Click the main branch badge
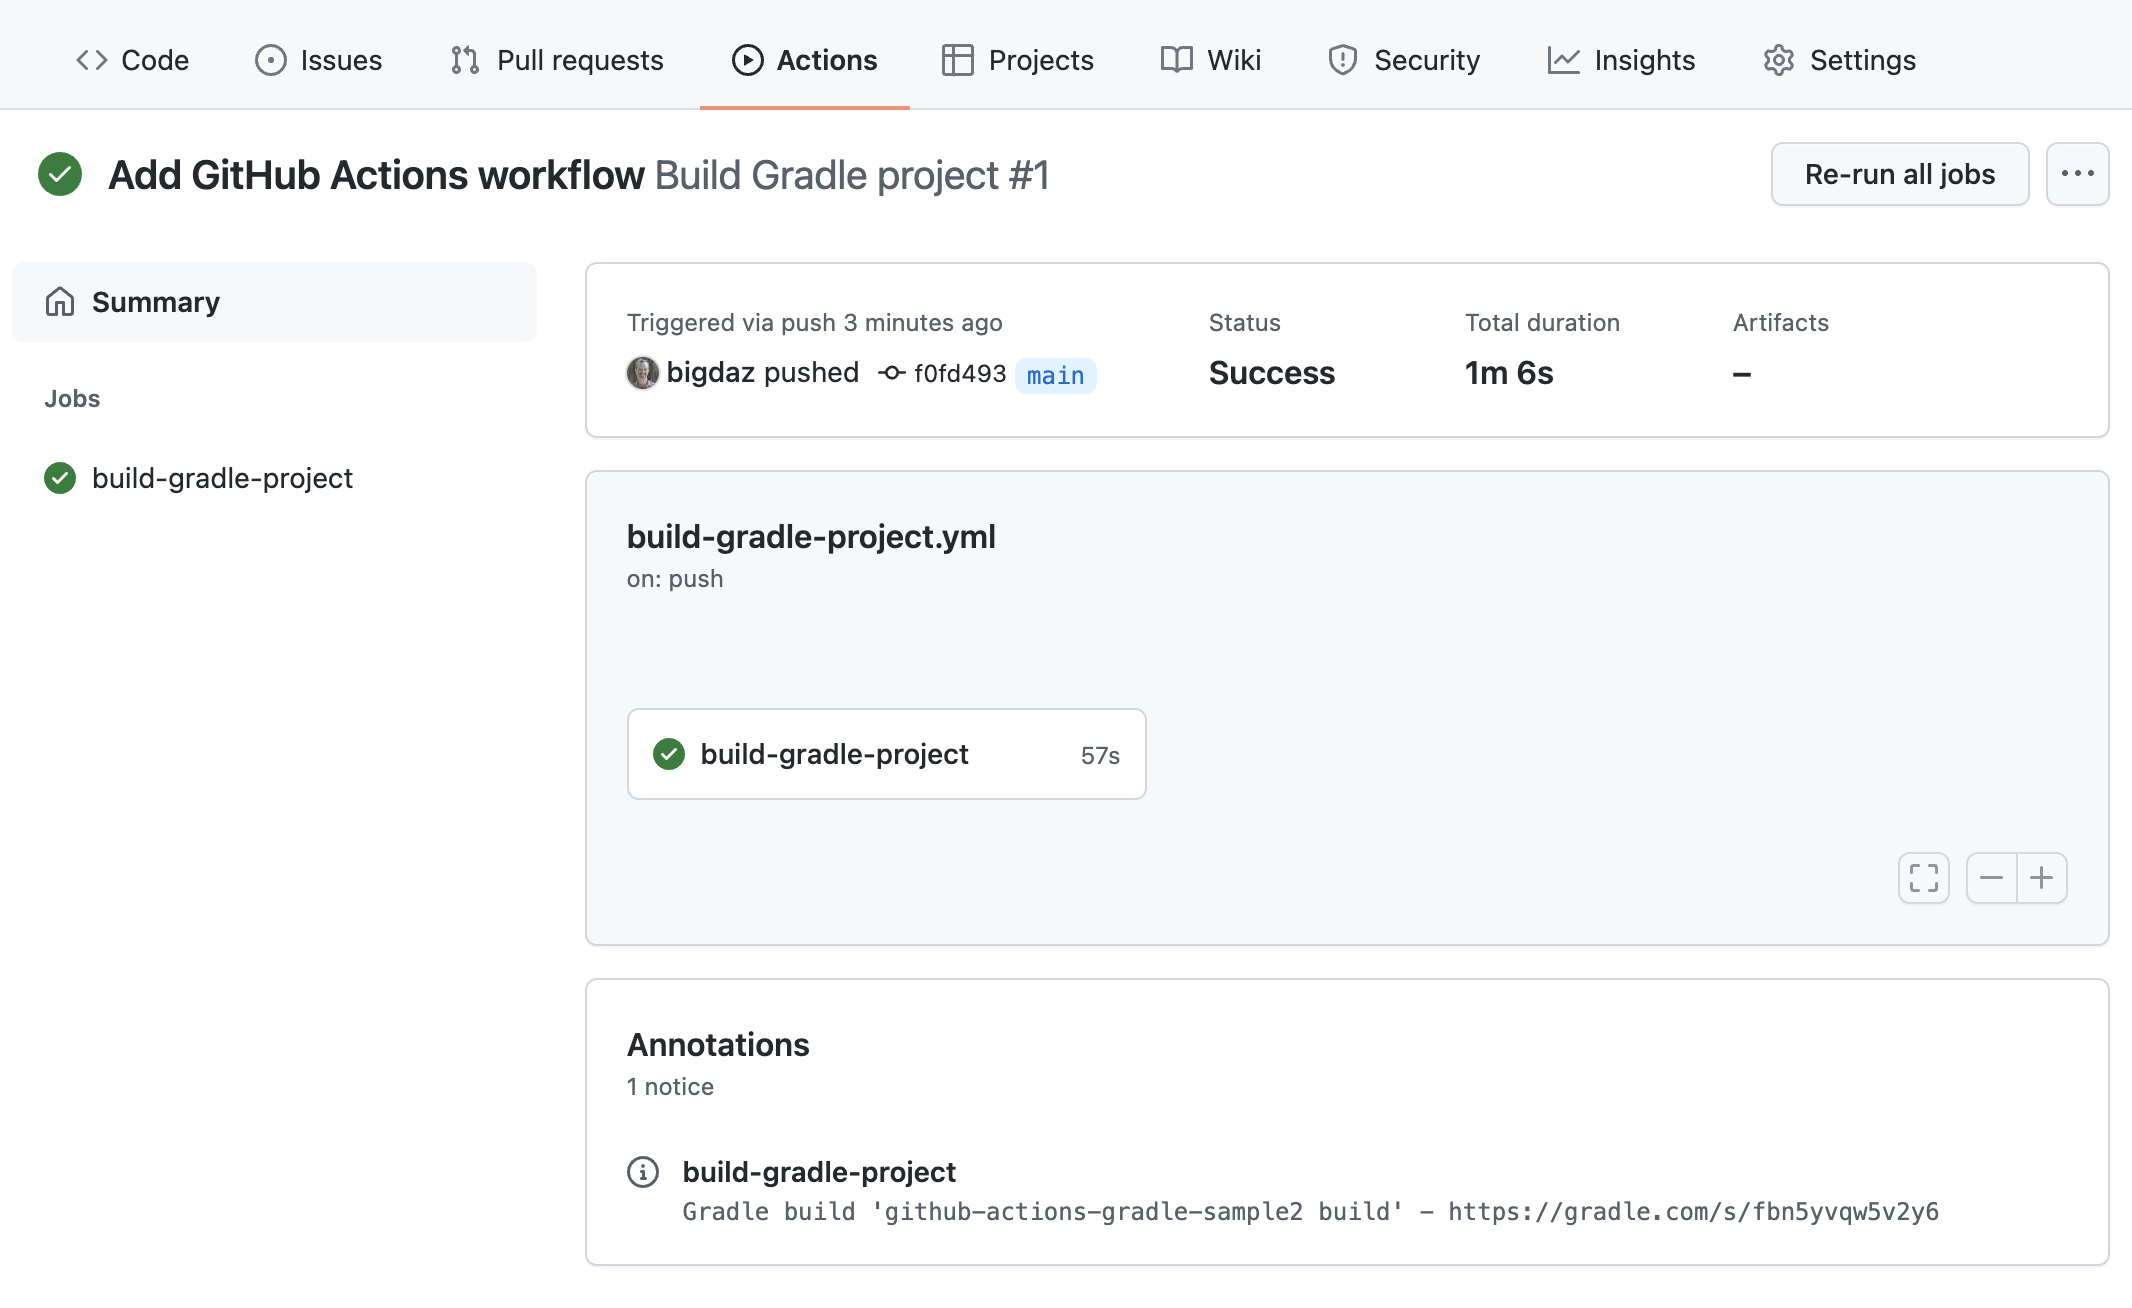The height and width of the screenshot is (1308, 2132). click(x=1054, y=375)
